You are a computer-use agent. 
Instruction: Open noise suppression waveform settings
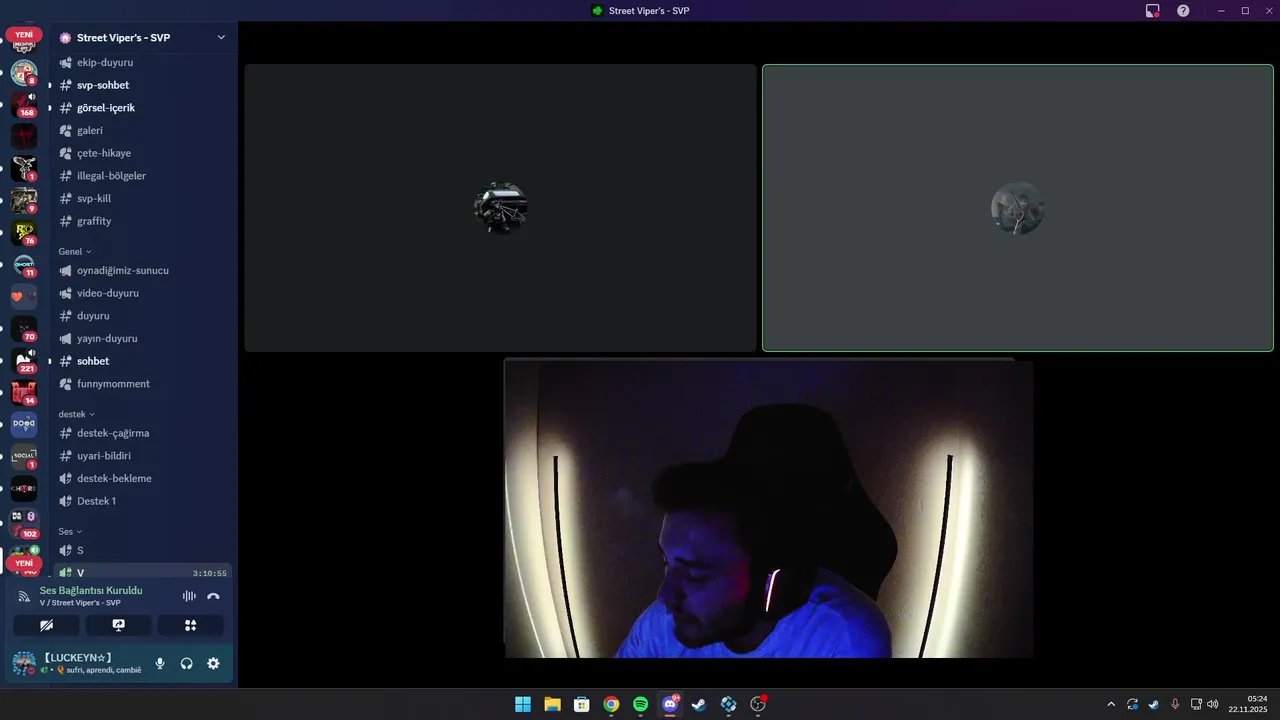[x=189, y=596]
